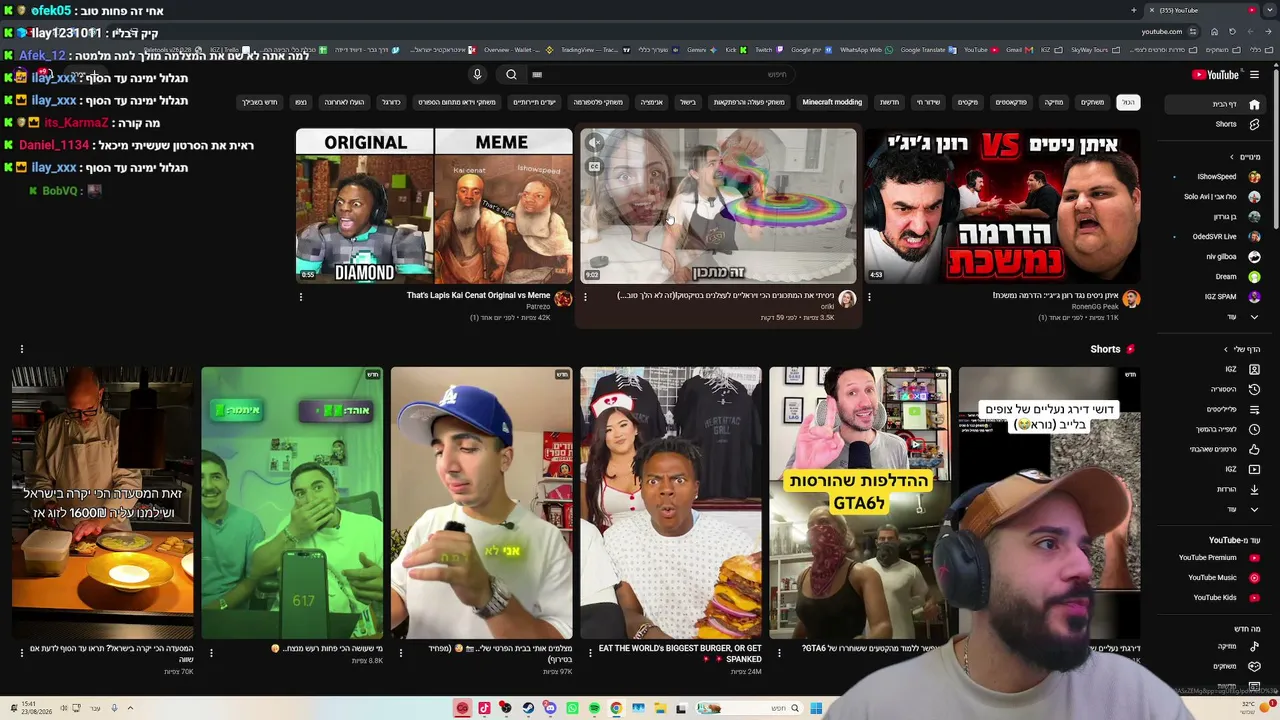Open TikTok from the taskbar
Viewport: 1280px width, 720px height.
click(x=484, y=708)
